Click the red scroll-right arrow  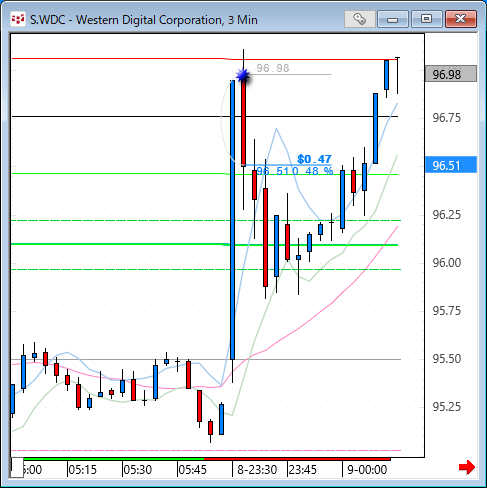coord(467,467)
